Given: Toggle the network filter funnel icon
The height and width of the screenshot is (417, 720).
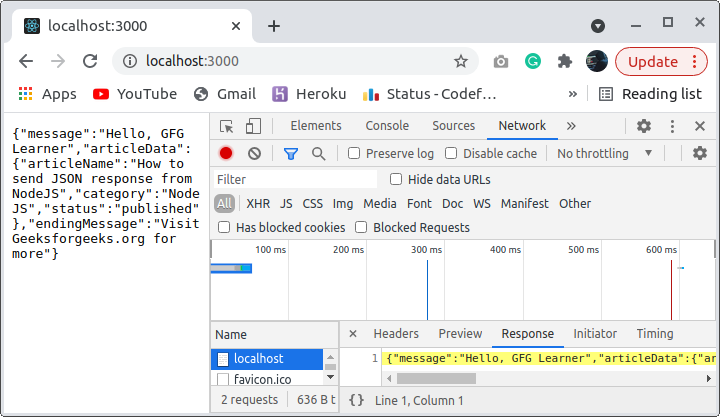Looking at the screenshot, I should tap(291, 154).
